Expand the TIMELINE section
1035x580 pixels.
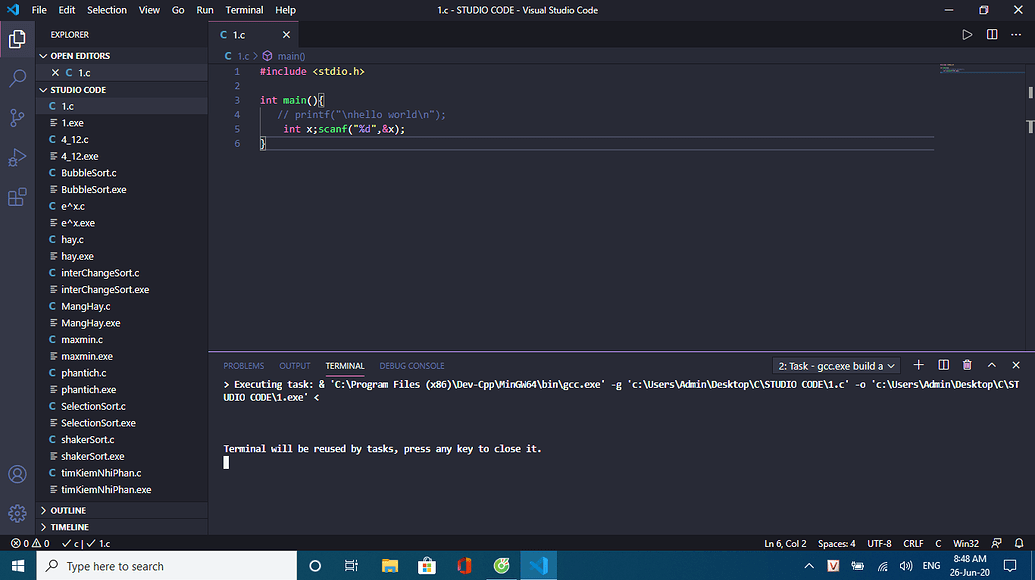(69, 527)
